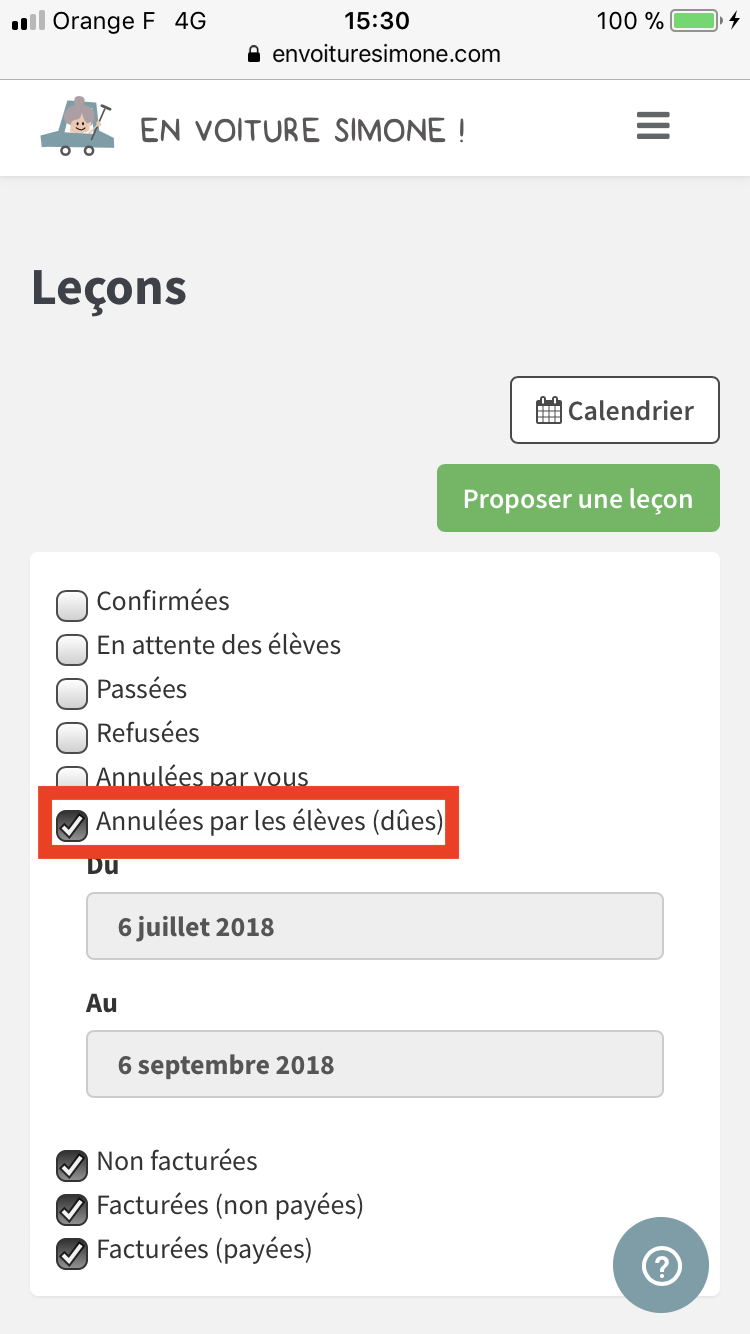The image size is (750, 1334).
Task: Open the help question mark bubble
Action: tap(661, 1265)
